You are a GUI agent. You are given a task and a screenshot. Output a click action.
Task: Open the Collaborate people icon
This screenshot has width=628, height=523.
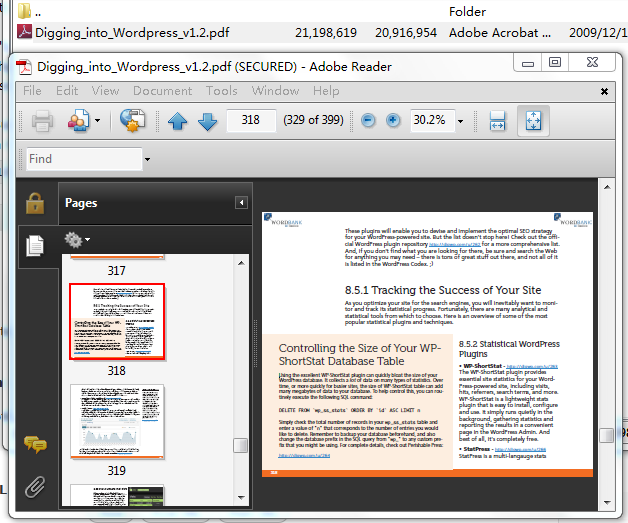[x=78, y=120]
